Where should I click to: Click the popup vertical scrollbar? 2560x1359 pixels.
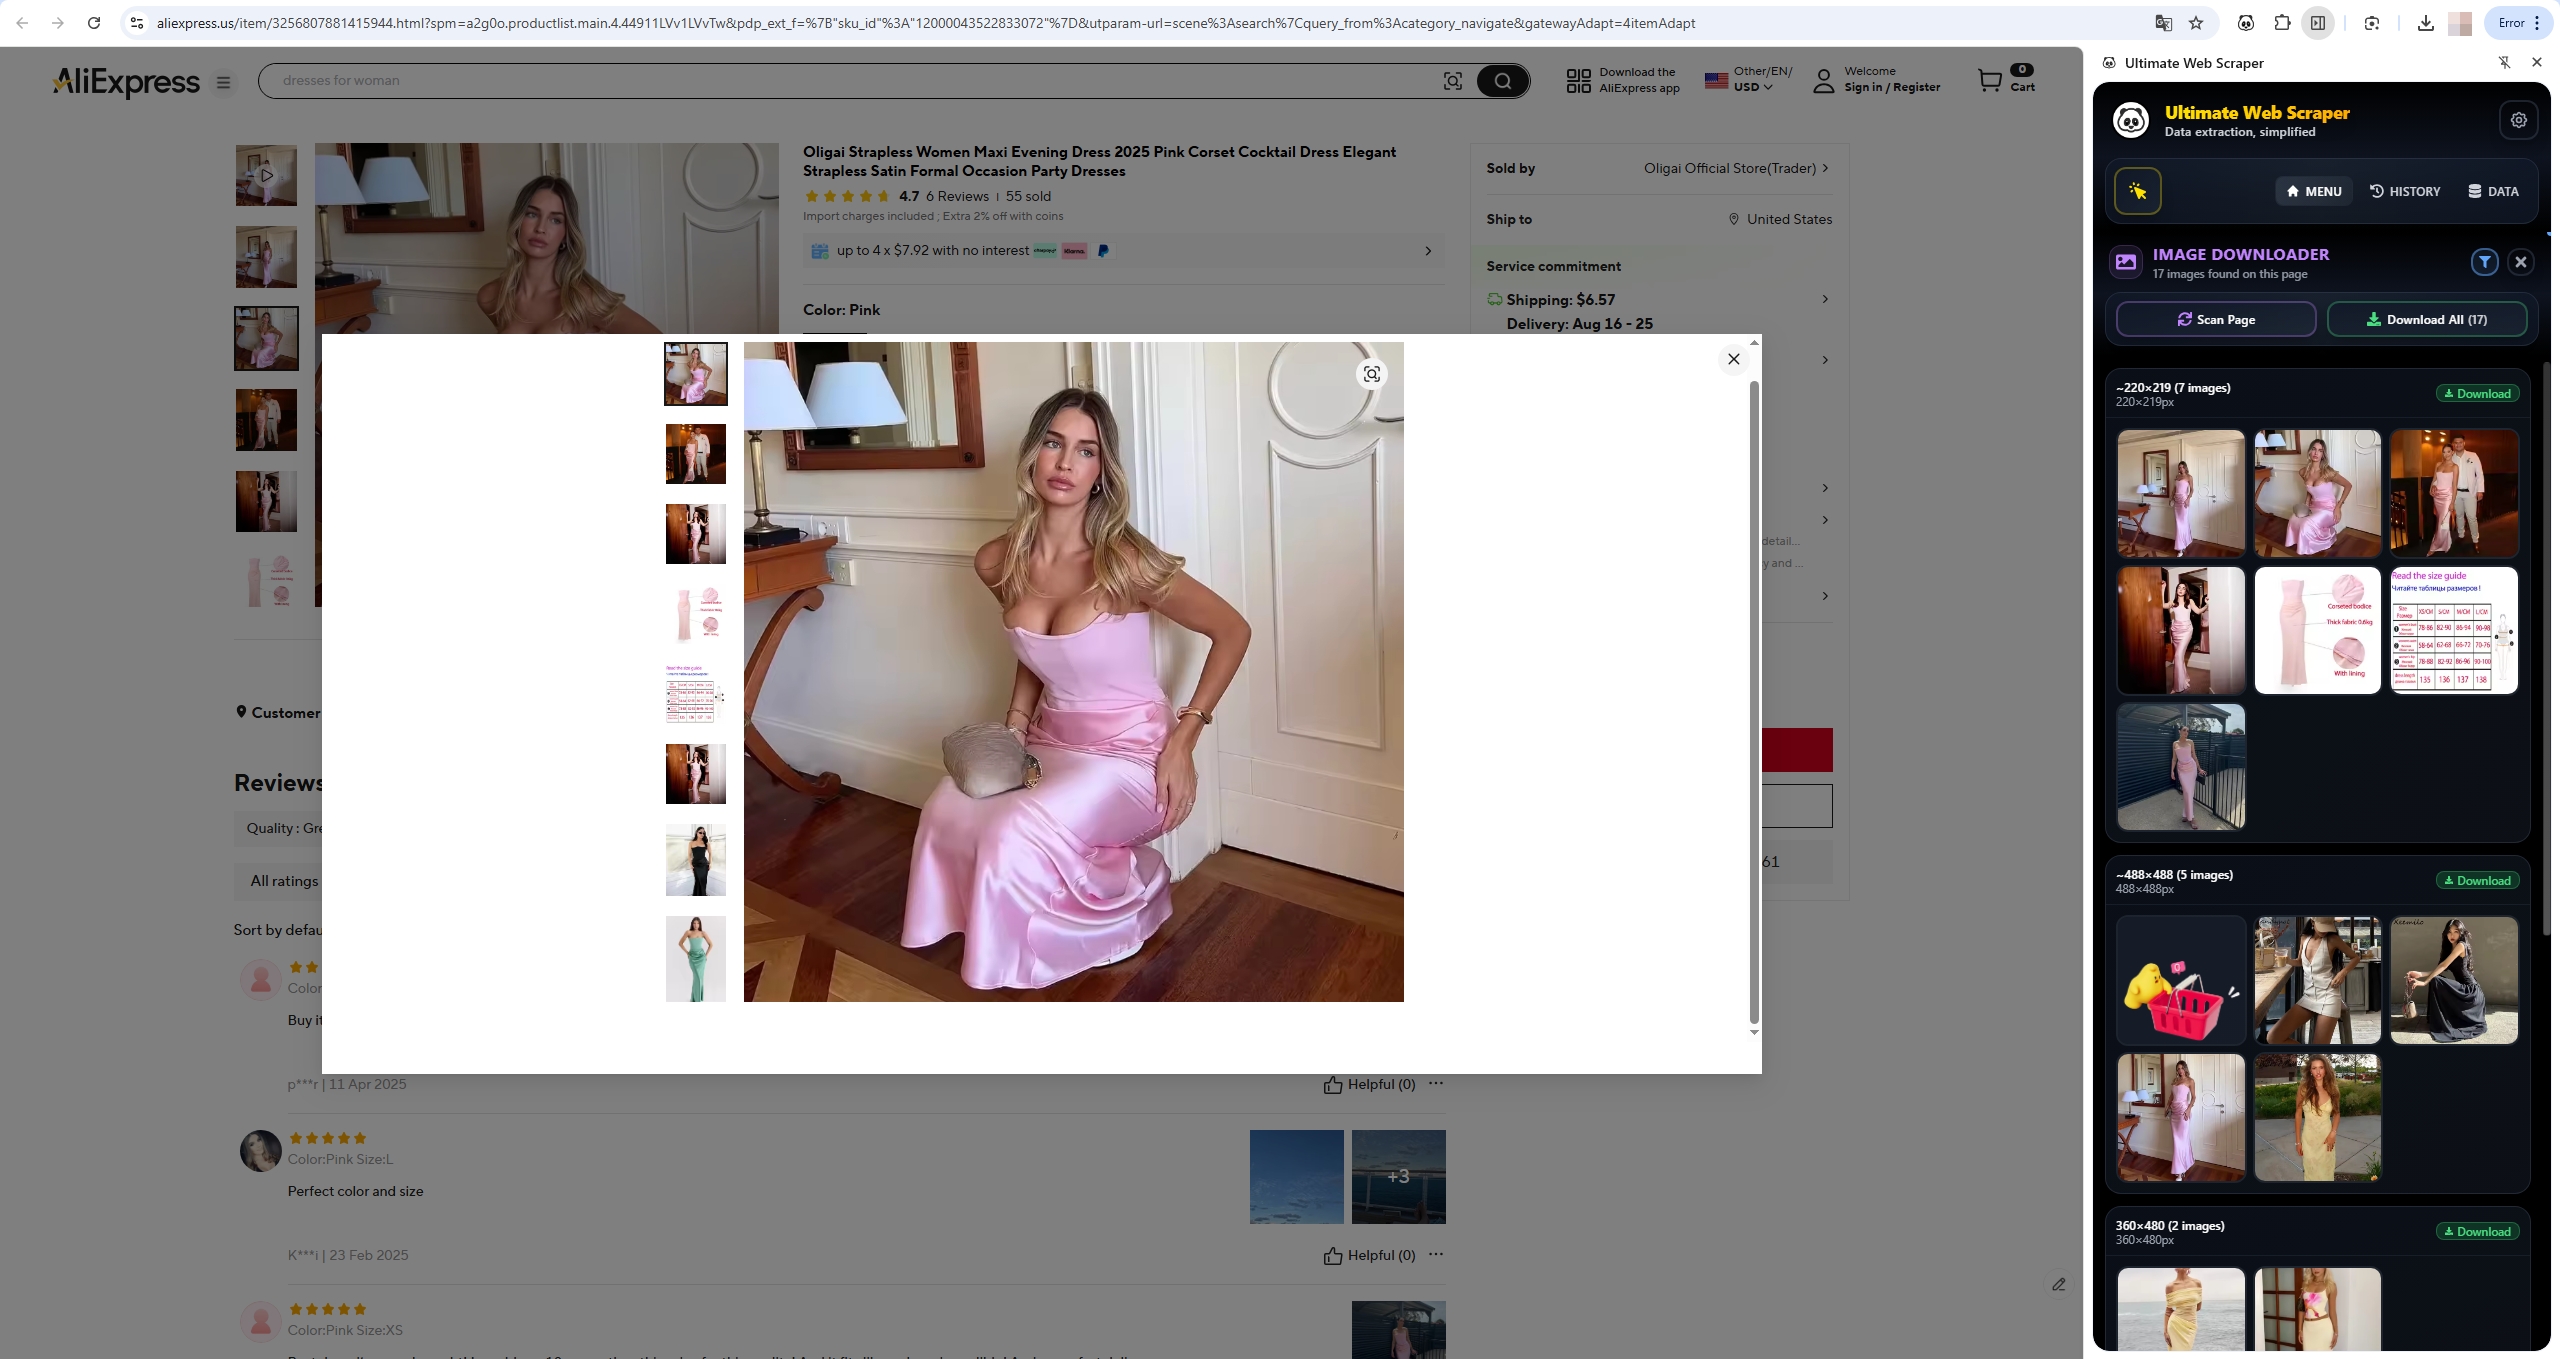pyautogui.click(x=1753, y=700)
